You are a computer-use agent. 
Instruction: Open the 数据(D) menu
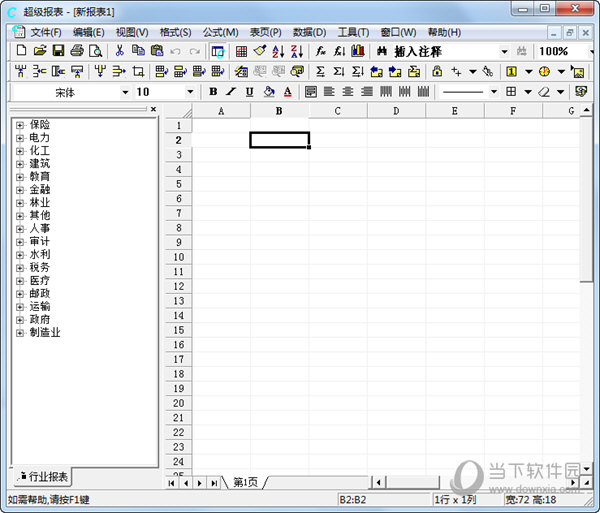[310, 33]
